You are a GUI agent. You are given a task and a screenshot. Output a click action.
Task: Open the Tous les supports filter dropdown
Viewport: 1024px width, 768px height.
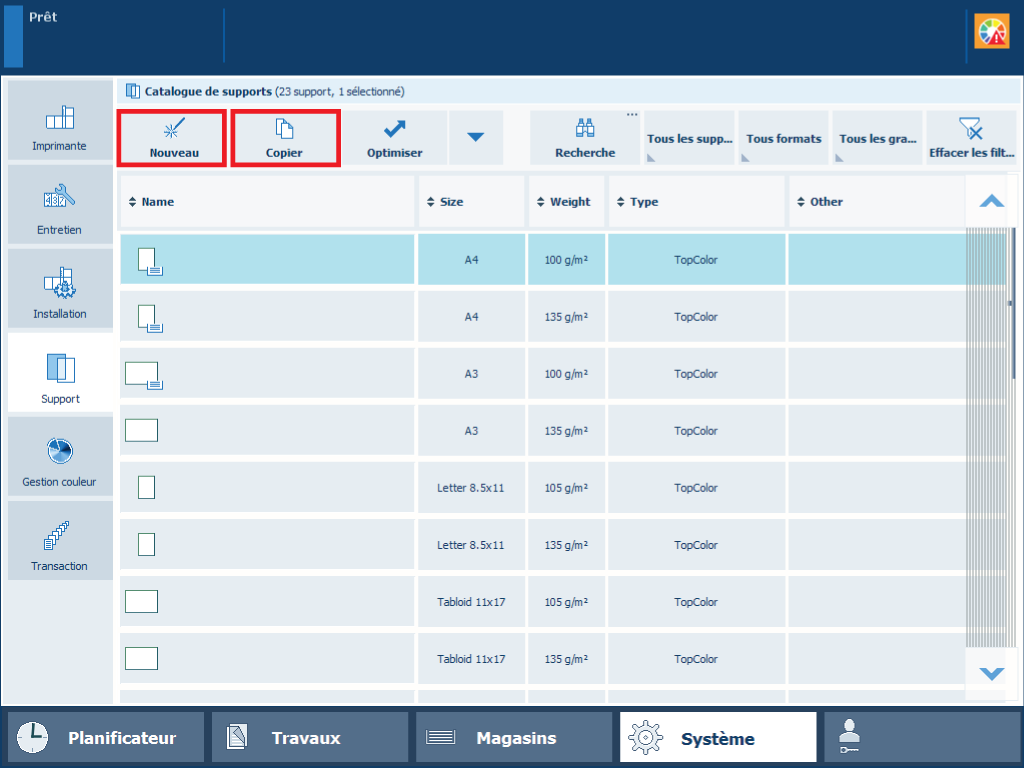(x=689, y=138)
